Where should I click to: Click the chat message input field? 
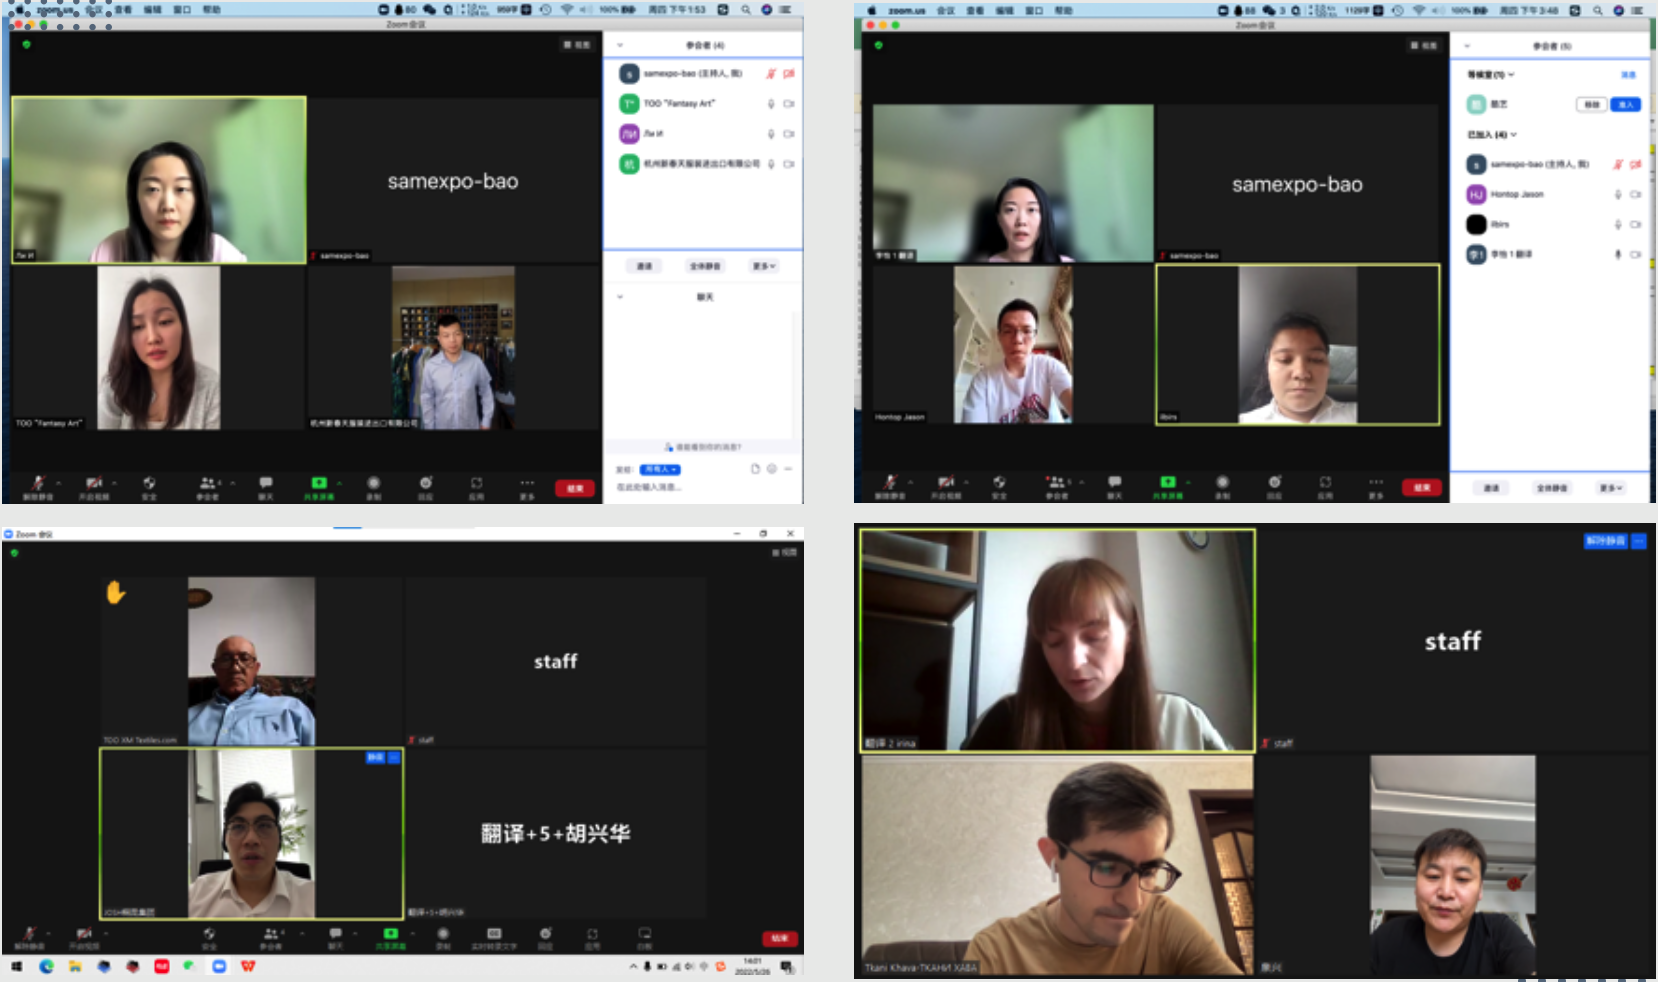705,487
